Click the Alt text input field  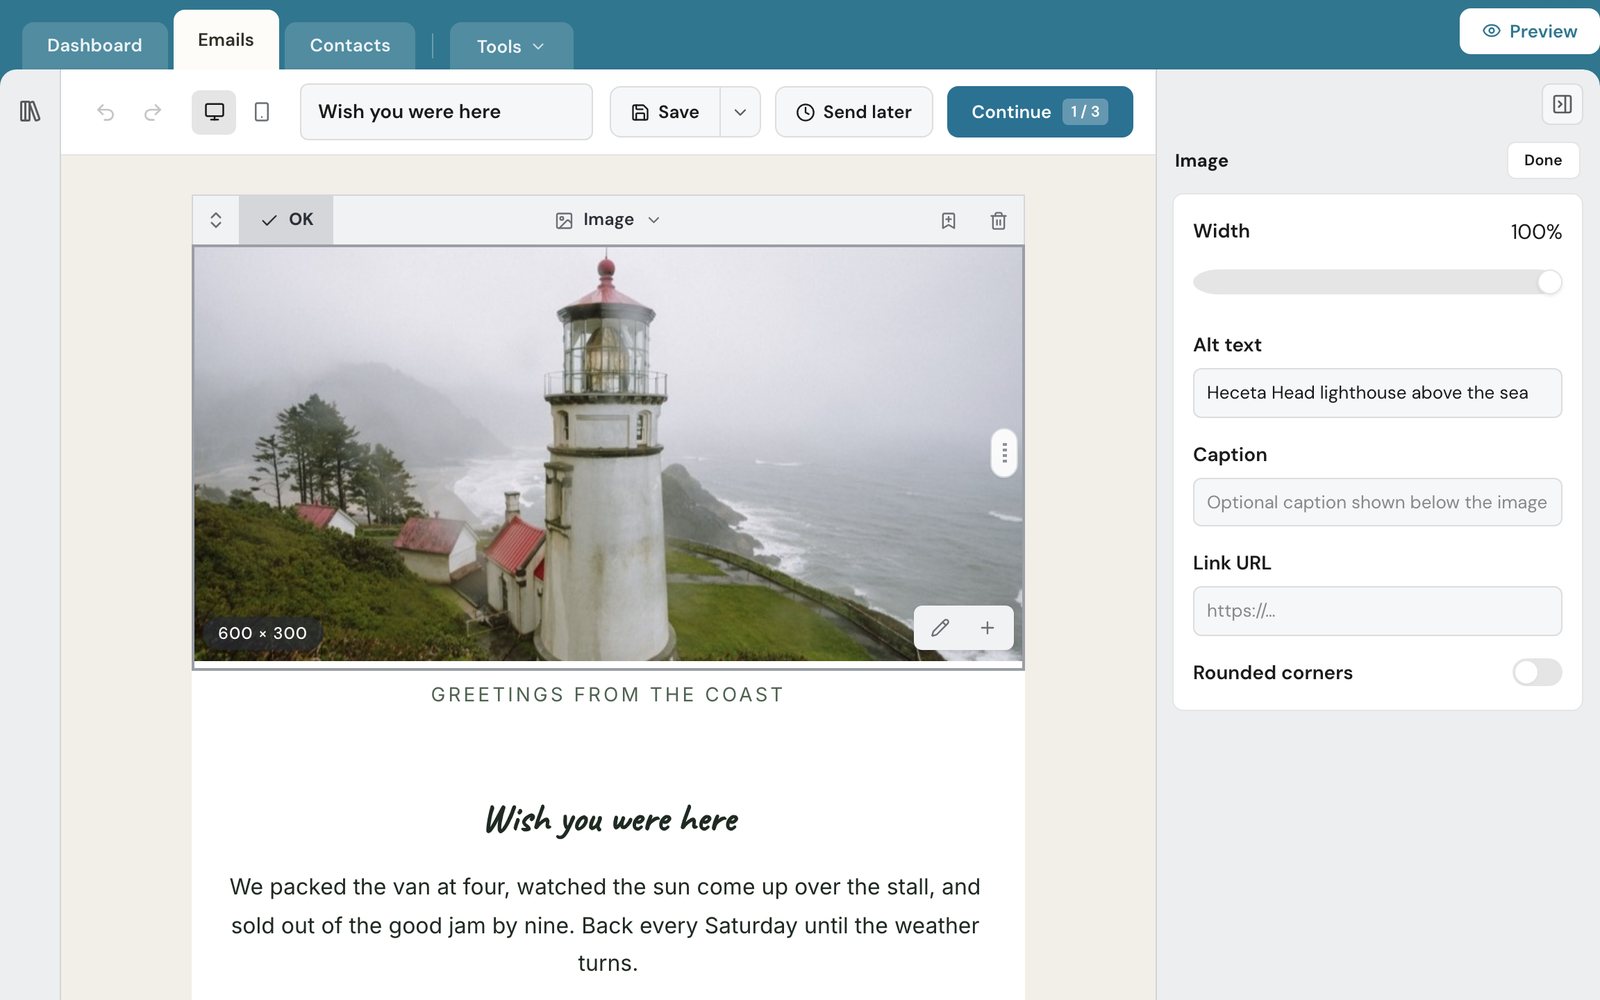pyautogui.click(x=1377, y=393)
